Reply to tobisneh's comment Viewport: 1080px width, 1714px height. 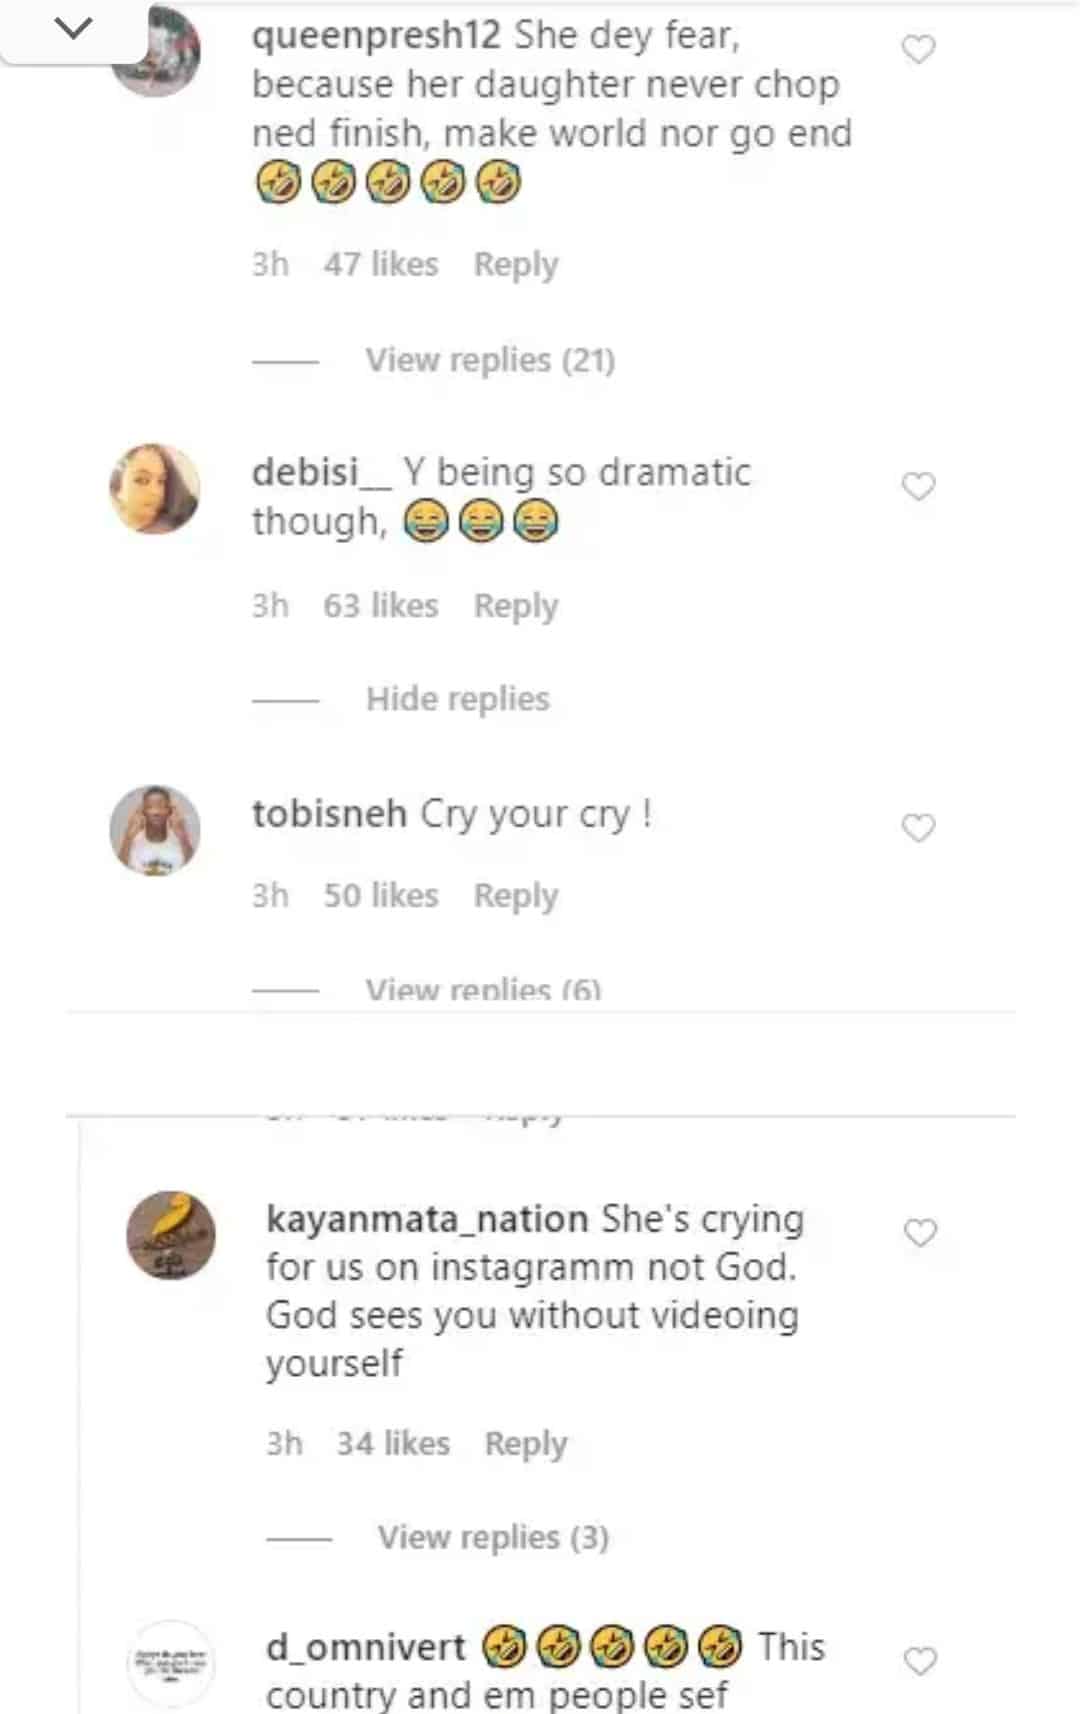tap(516, 896)
